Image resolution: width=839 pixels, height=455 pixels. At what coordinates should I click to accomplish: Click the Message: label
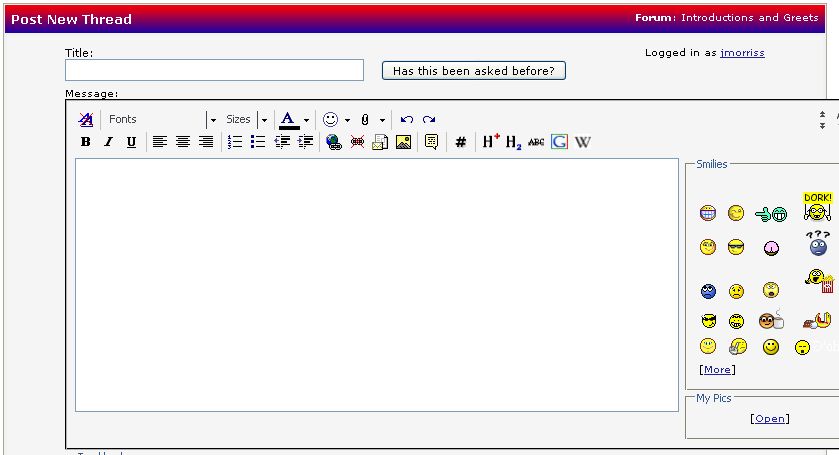[x=91, y=94]
